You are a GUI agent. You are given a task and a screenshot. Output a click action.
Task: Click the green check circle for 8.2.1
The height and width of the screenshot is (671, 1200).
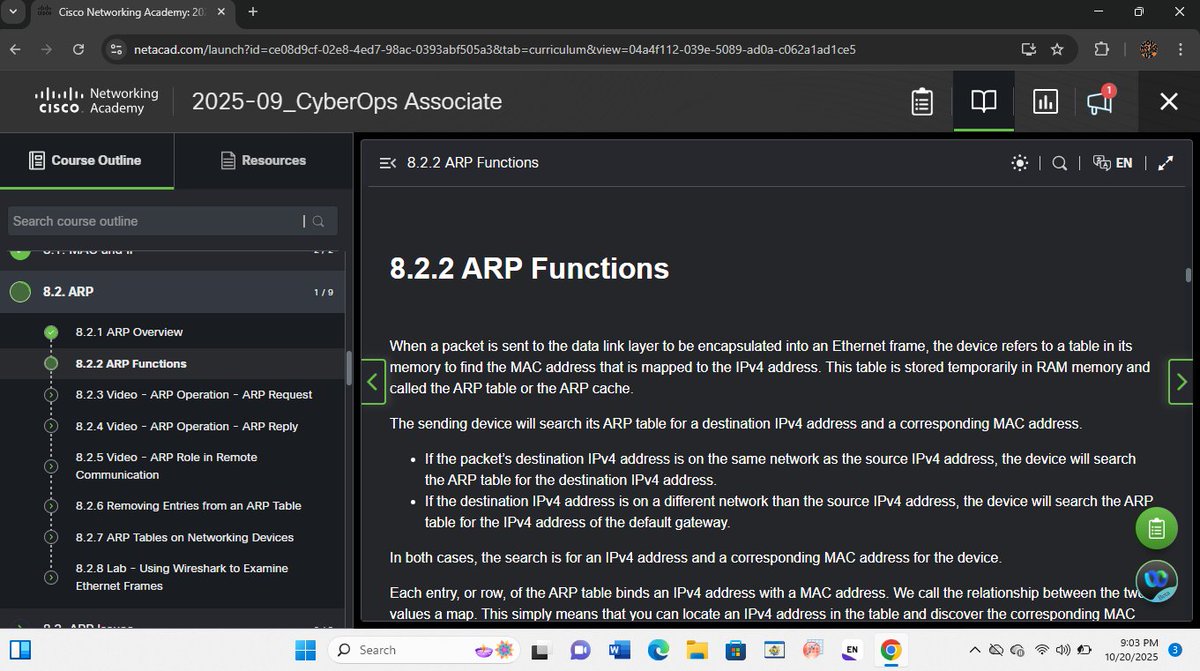point(51,332)
